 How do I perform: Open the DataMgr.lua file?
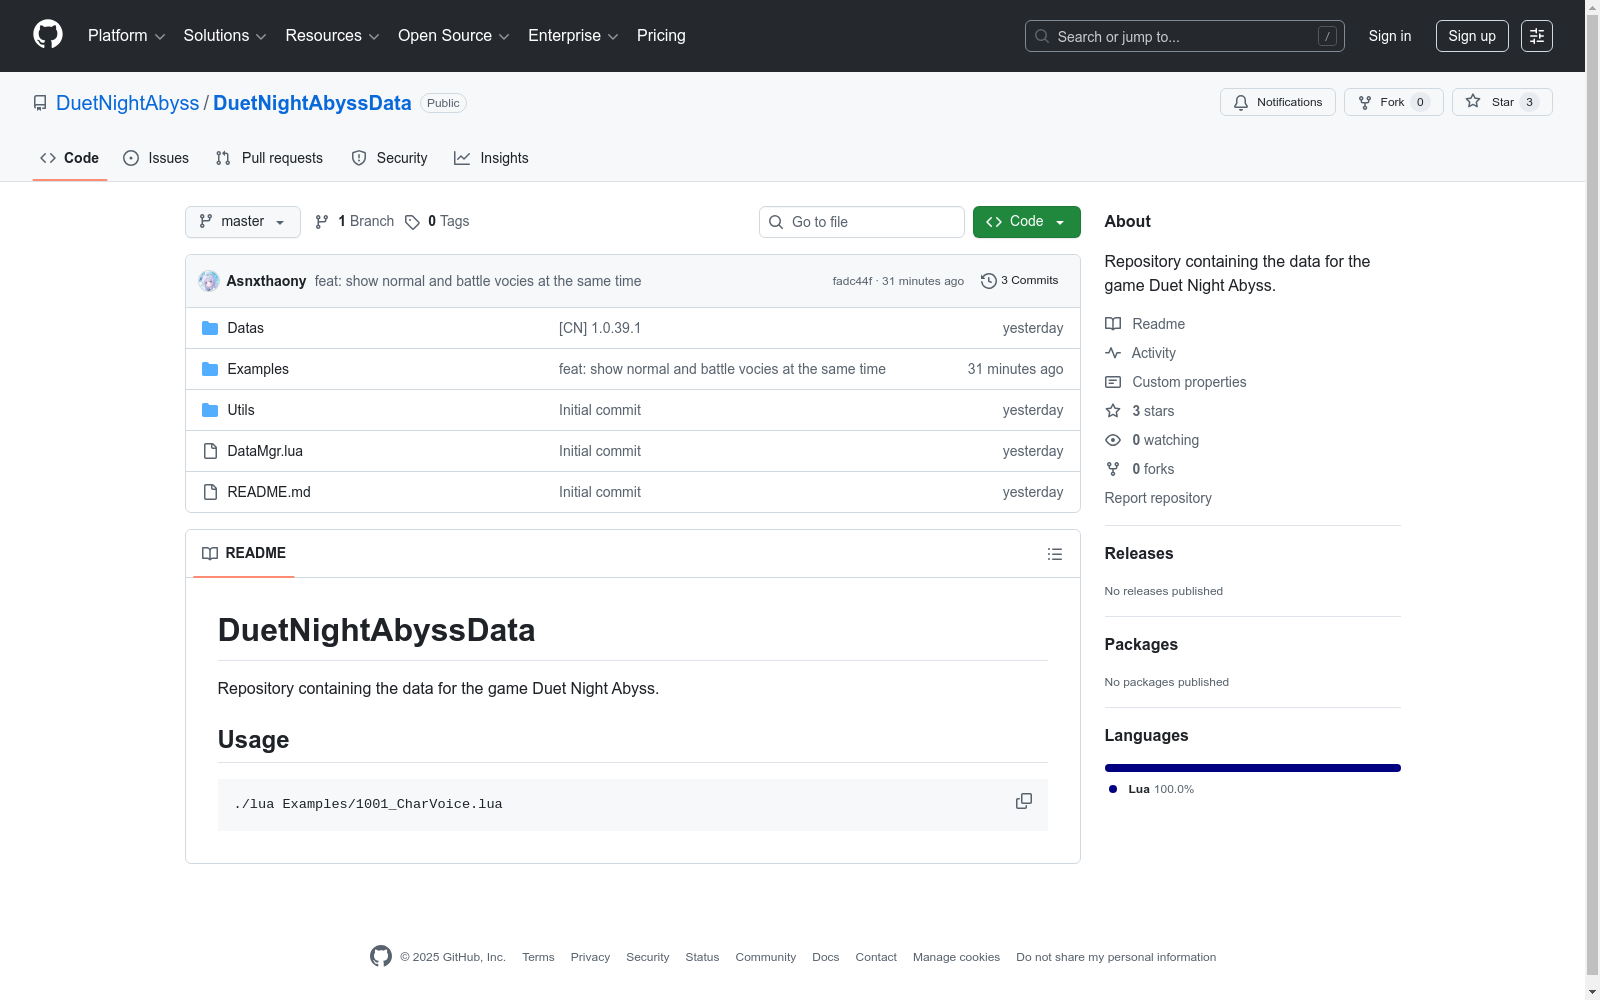point(265,451)
